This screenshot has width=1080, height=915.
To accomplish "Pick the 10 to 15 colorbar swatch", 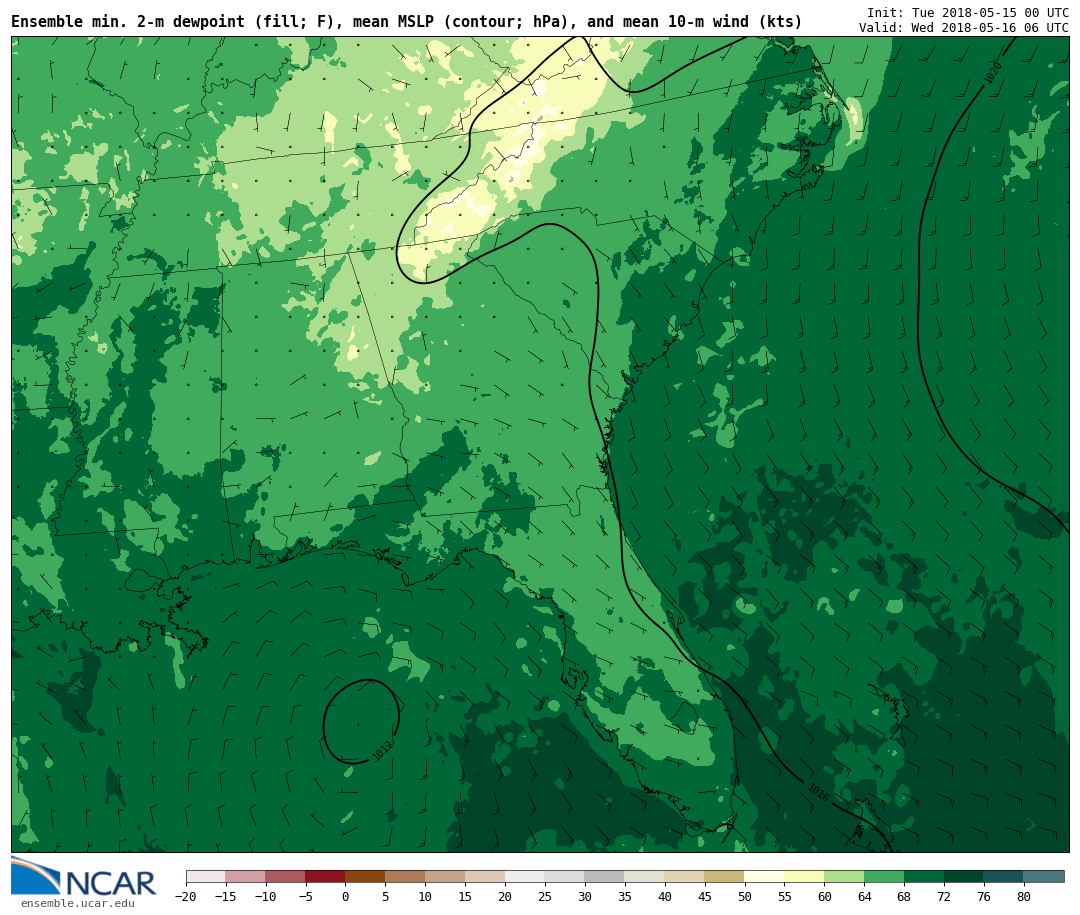I will [x=446, y=876].
